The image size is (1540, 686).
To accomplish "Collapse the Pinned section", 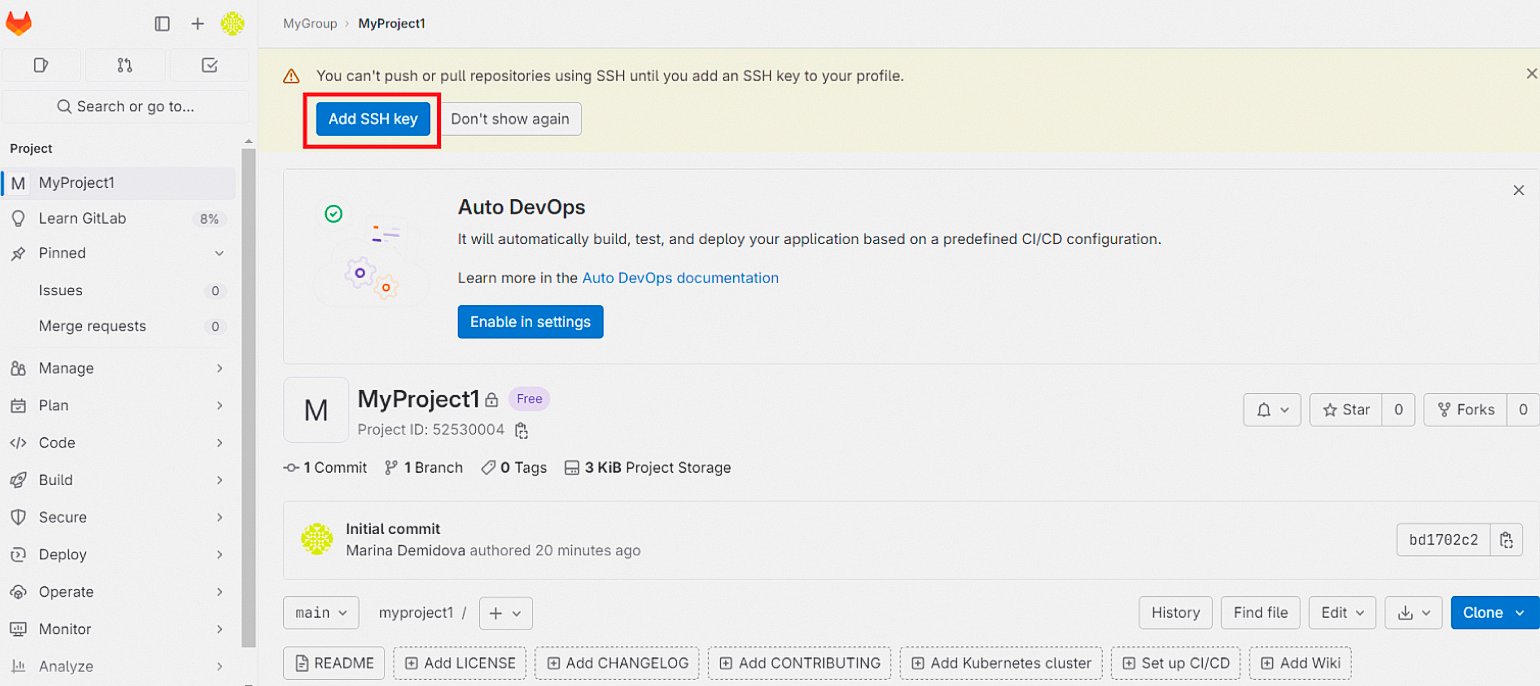I will pos(120,253).
